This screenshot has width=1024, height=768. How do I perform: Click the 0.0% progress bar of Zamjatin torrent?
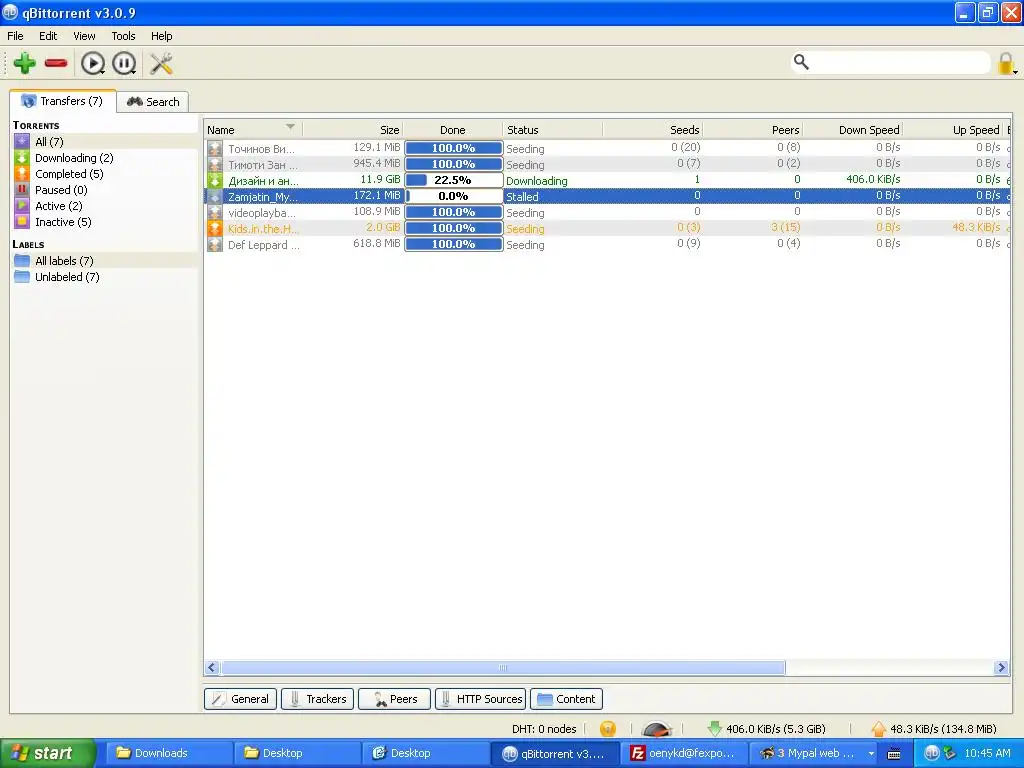coord(453,196)
